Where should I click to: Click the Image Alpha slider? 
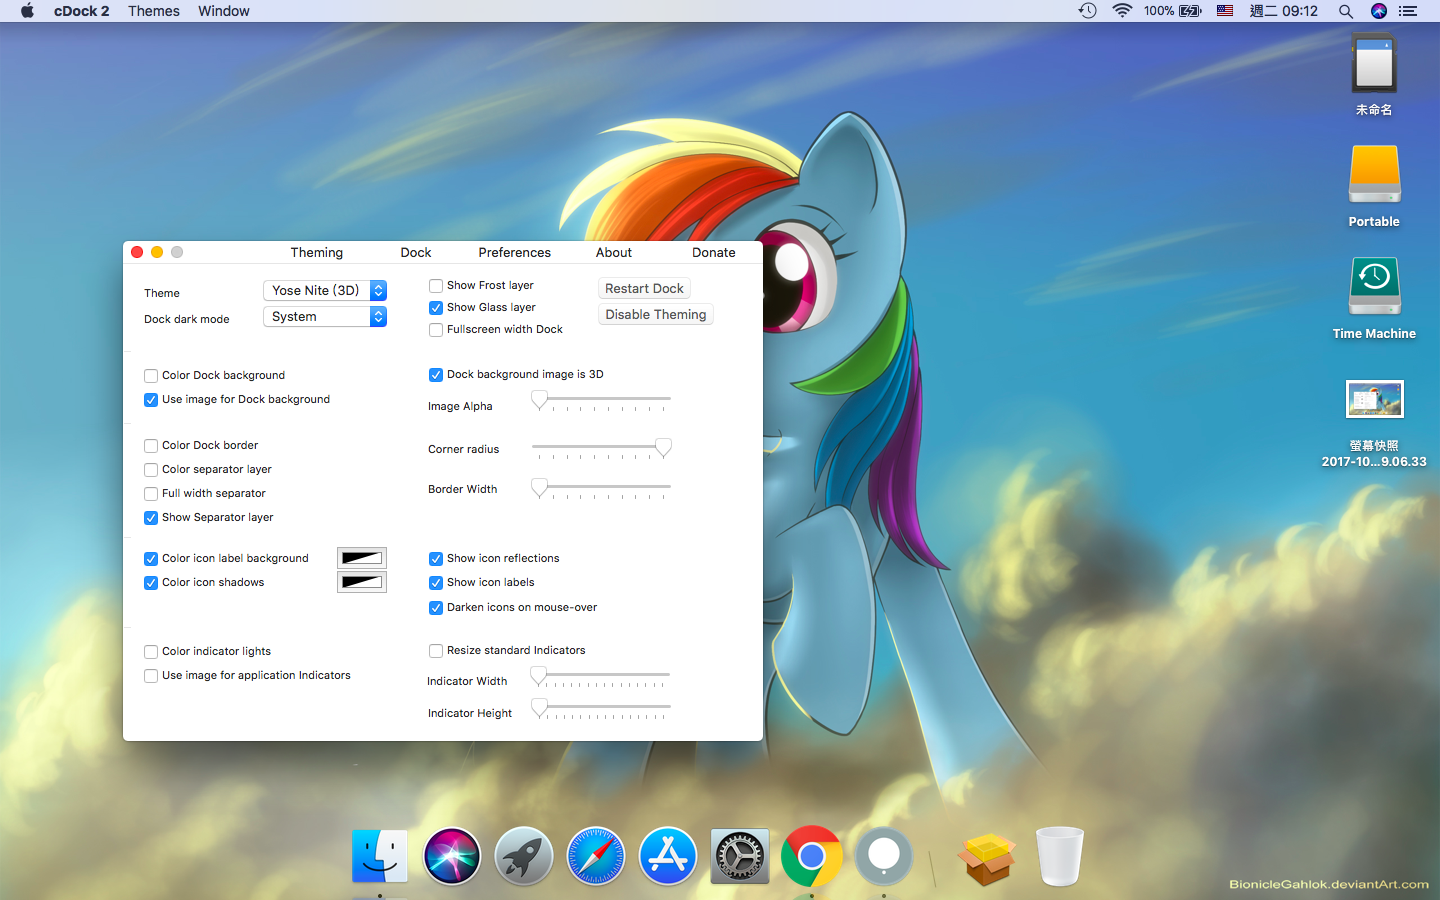[601, 400]
